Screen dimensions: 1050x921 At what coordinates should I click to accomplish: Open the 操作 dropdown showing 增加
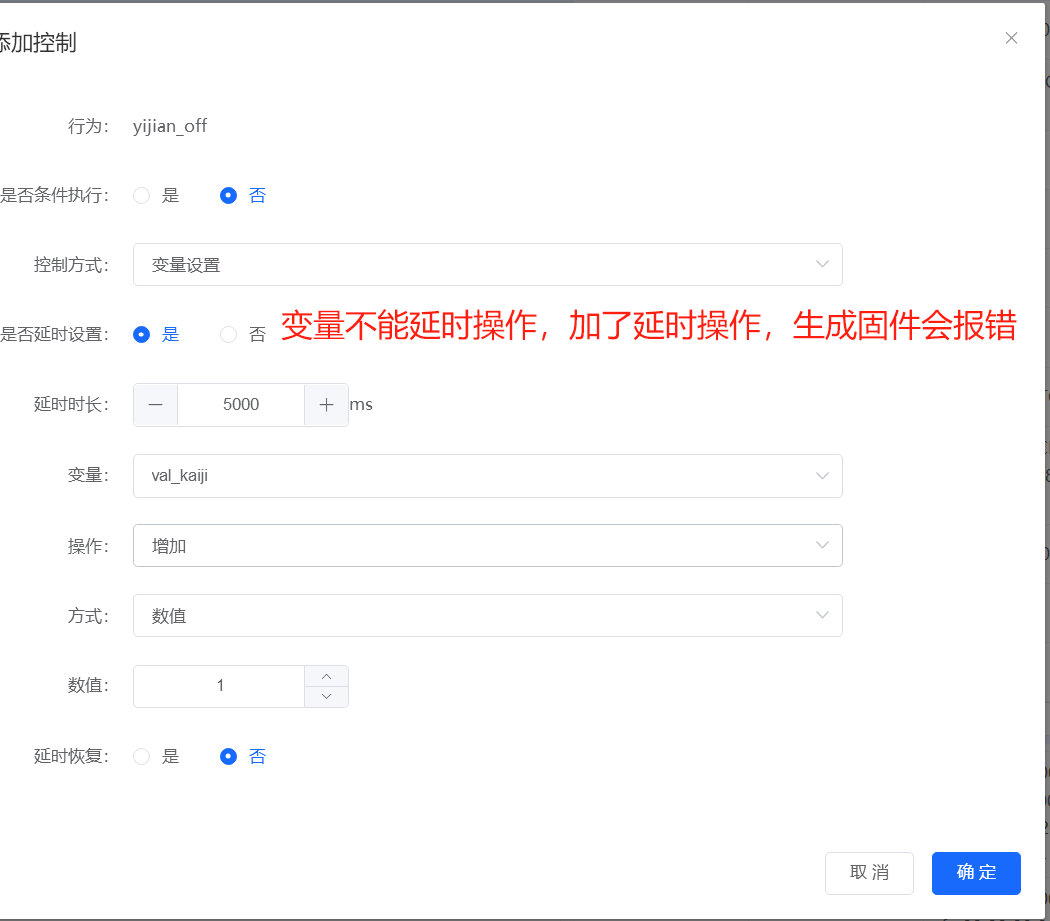pos(487,545)
